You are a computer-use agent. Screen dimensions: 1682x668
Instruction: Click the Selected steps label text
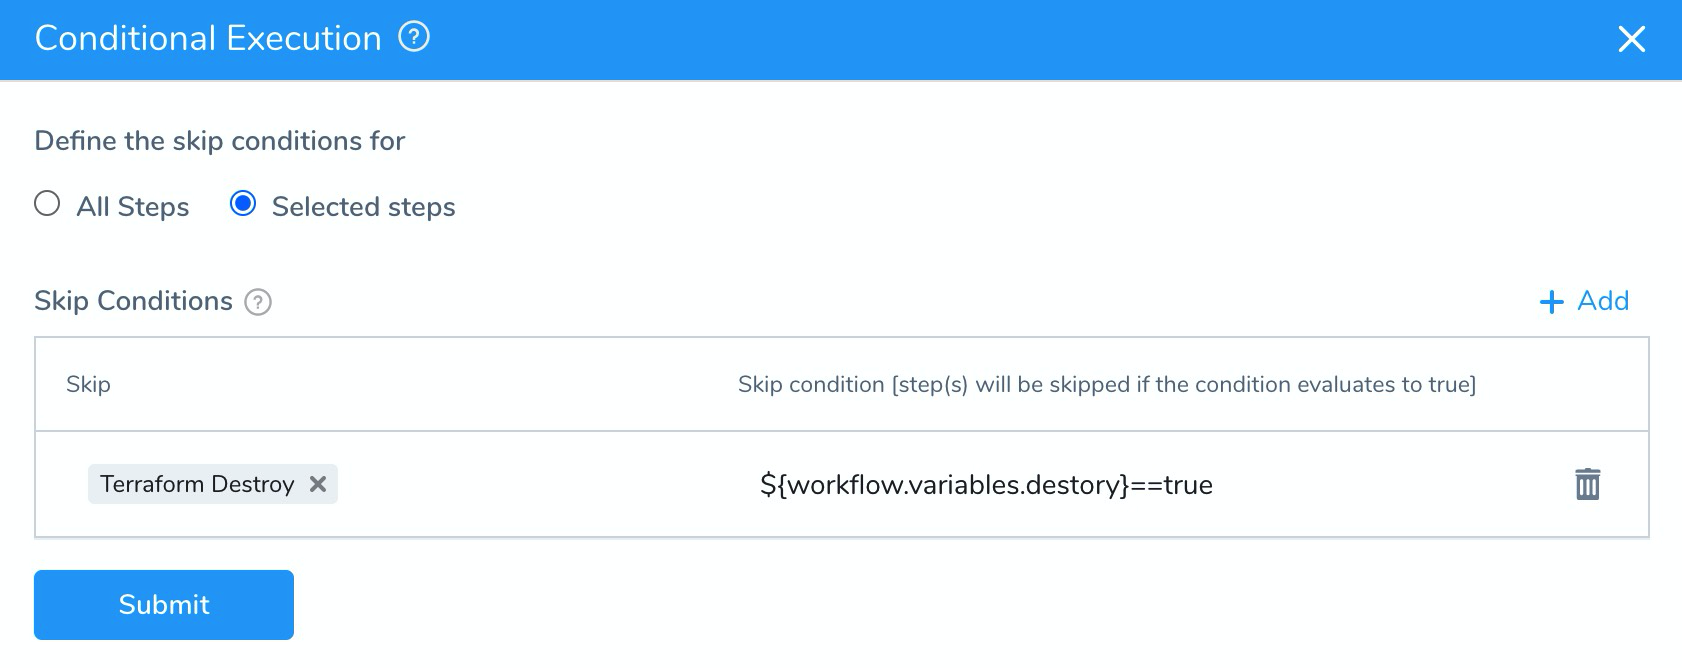[364, 207]
